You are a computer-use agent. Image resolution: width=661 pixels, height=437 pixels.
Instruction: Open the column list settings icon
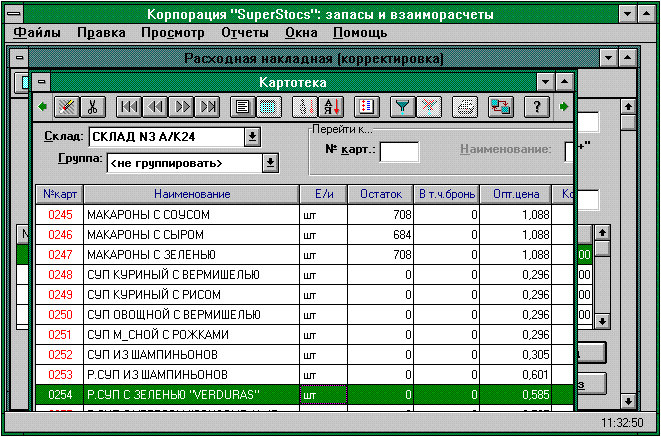click(x=367, y=107)
